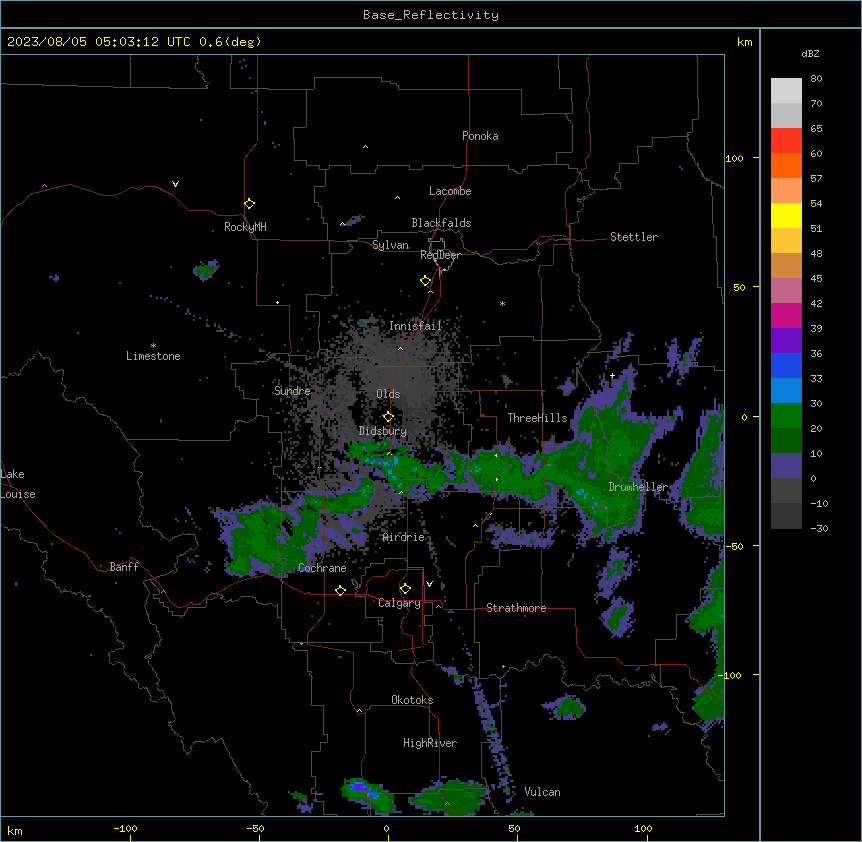The width and height of the screenshot is (862, 842).
Task: Select the dark orange 57–60 dBZ legend swatch
Action: (x=786, y=165)
